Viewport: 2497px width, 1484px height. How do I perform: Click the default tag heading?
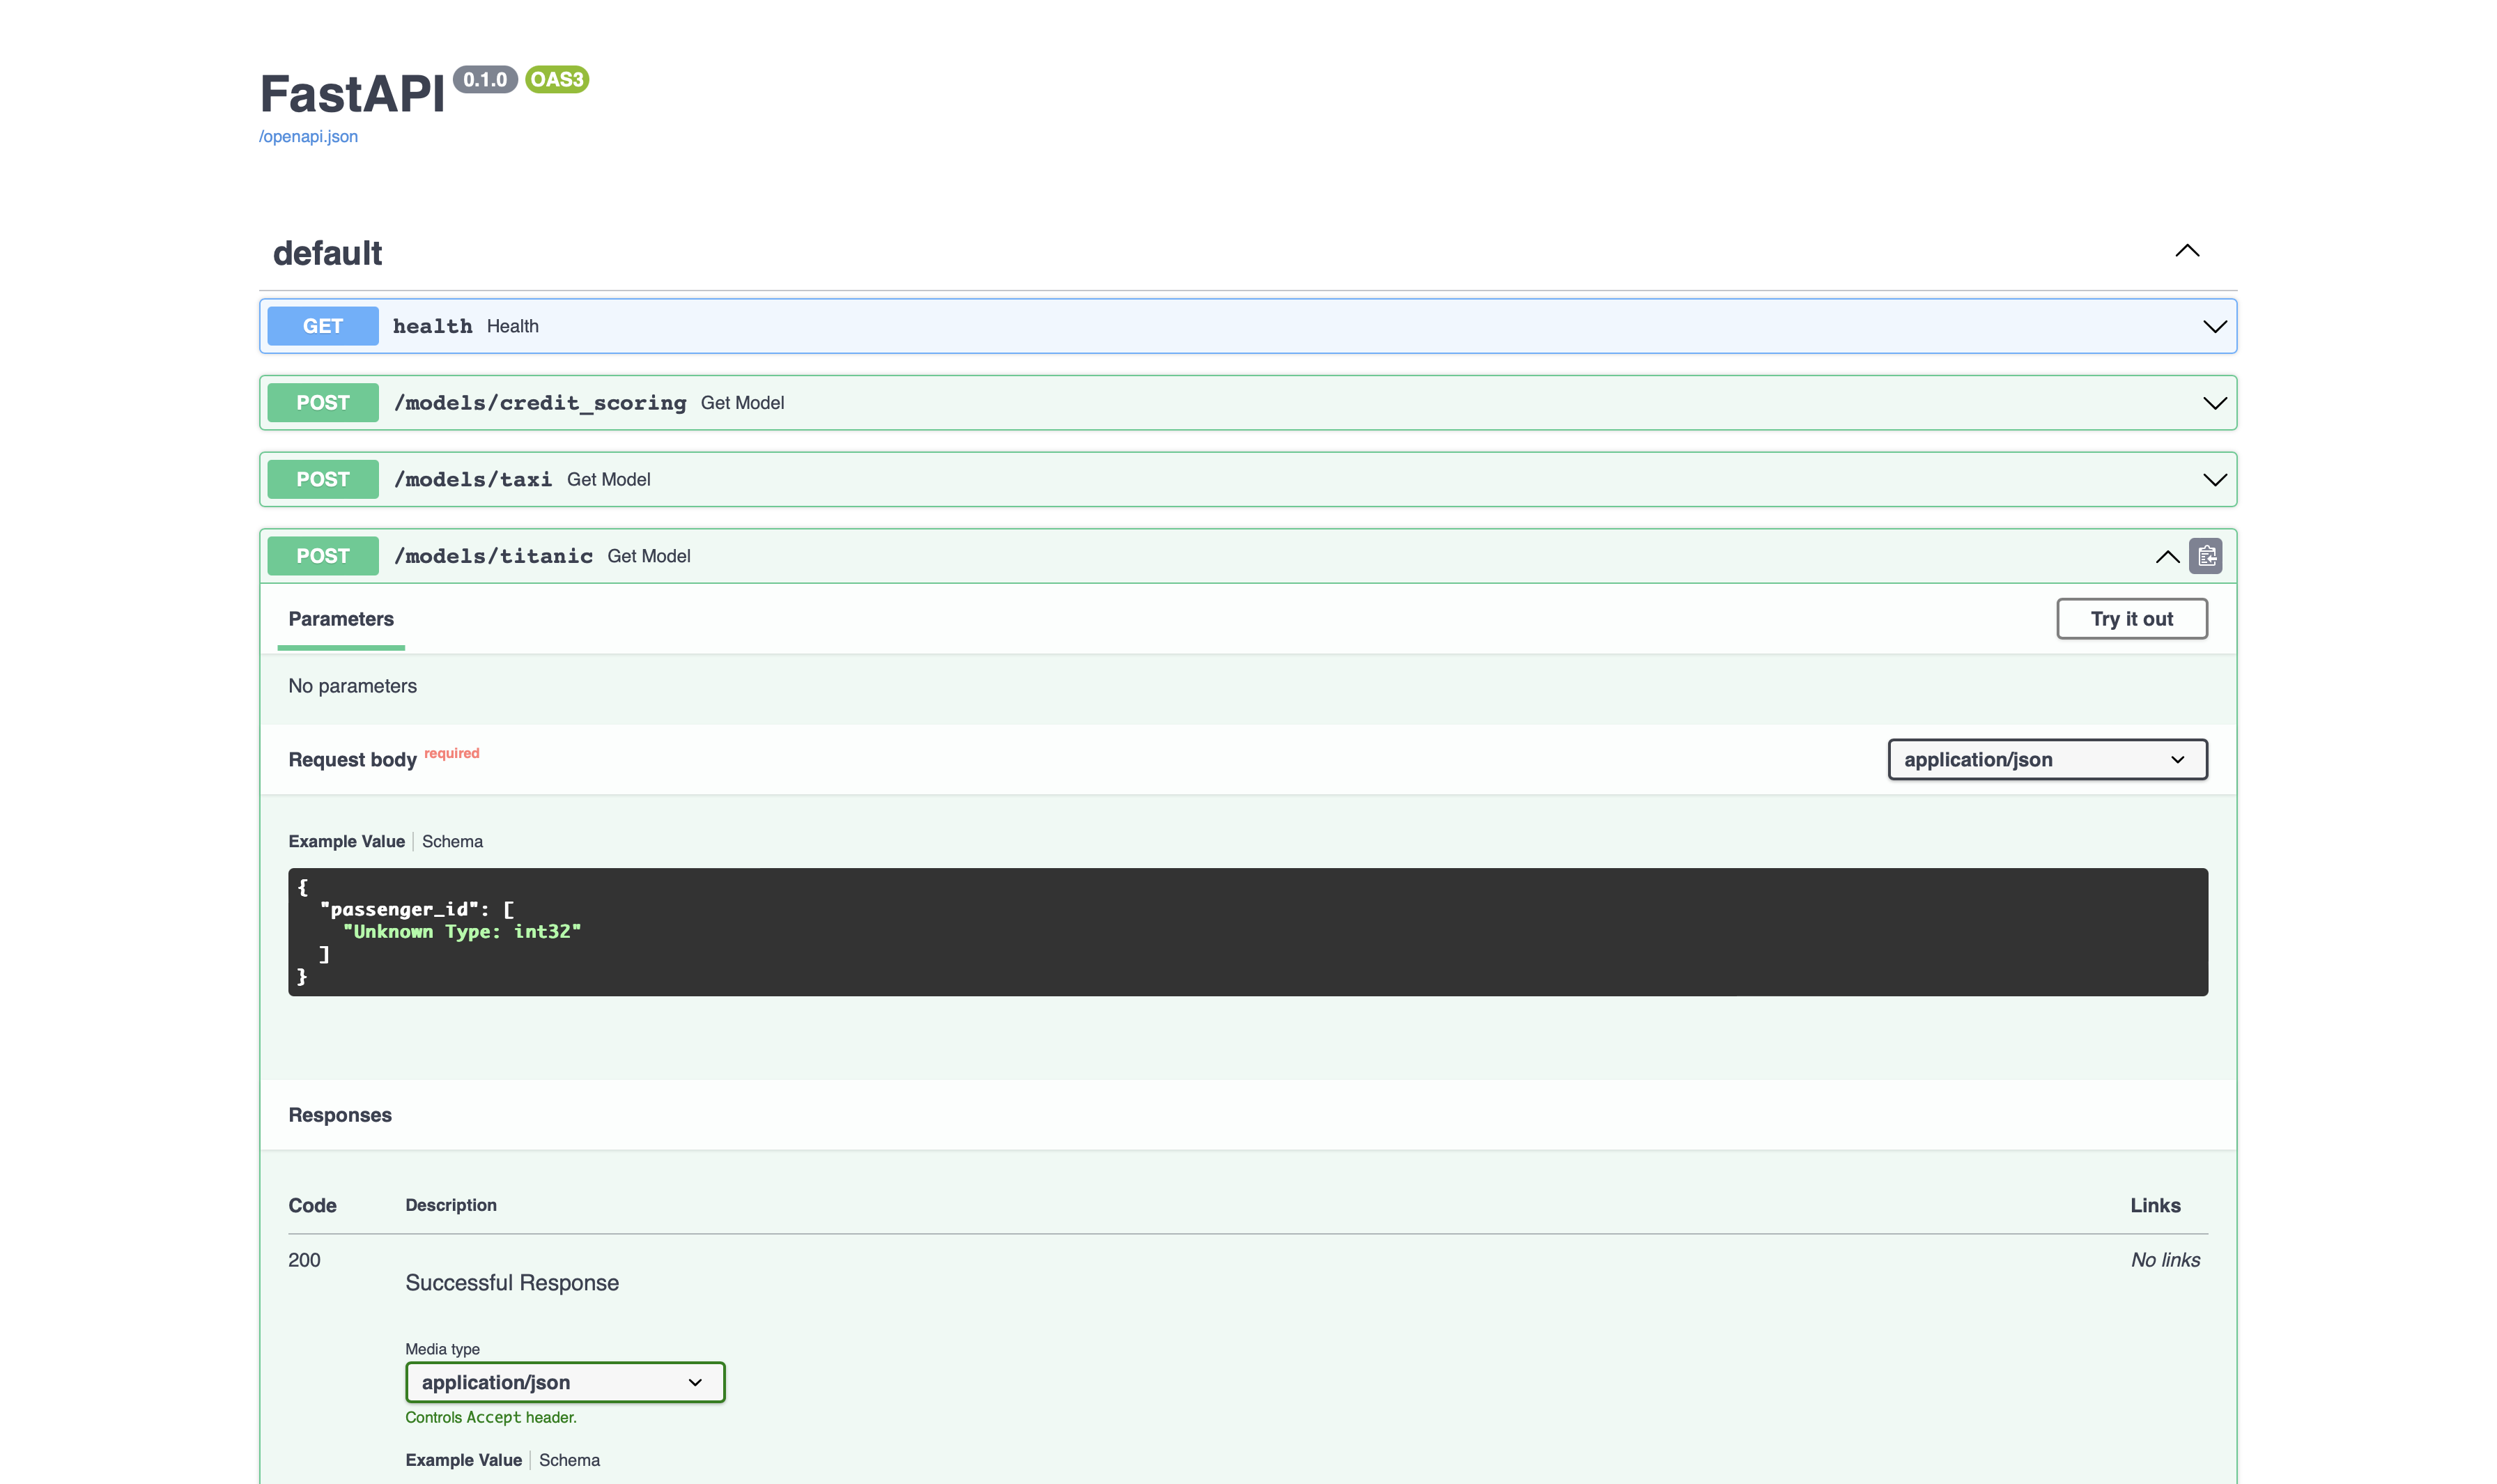[327, 253]
